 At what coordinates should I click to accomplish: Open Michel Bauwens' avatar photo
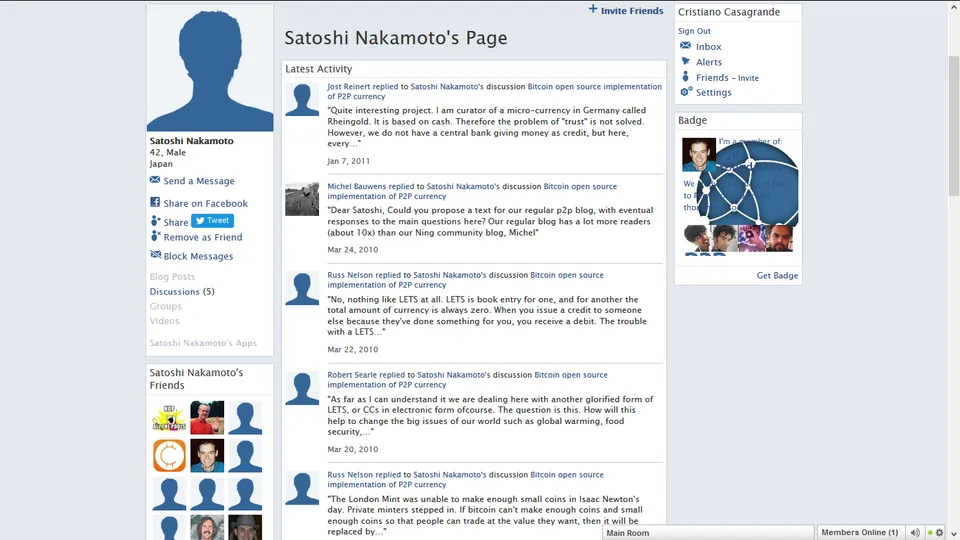tap(302, 198)
